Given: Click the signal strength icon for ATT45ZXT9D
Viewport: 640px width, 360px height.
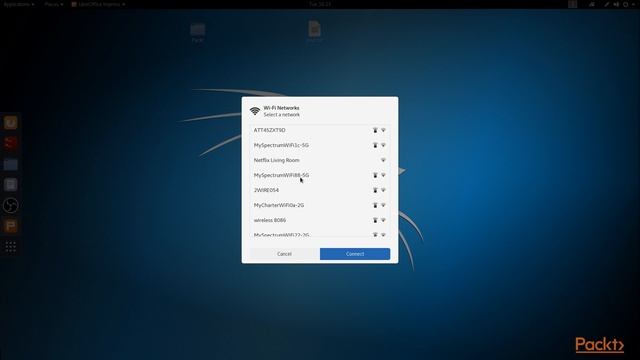Looking at the screenshot, I should (x=383, y=130).
